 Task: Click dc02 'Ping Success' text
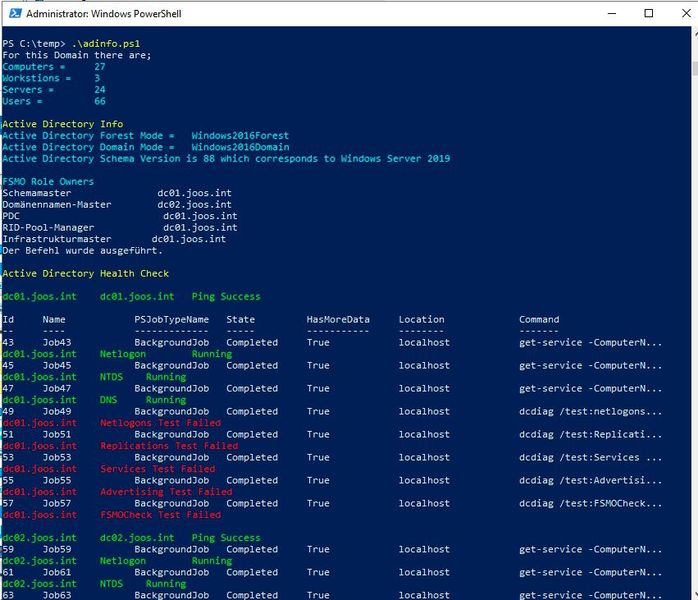[x=226, y=538]
